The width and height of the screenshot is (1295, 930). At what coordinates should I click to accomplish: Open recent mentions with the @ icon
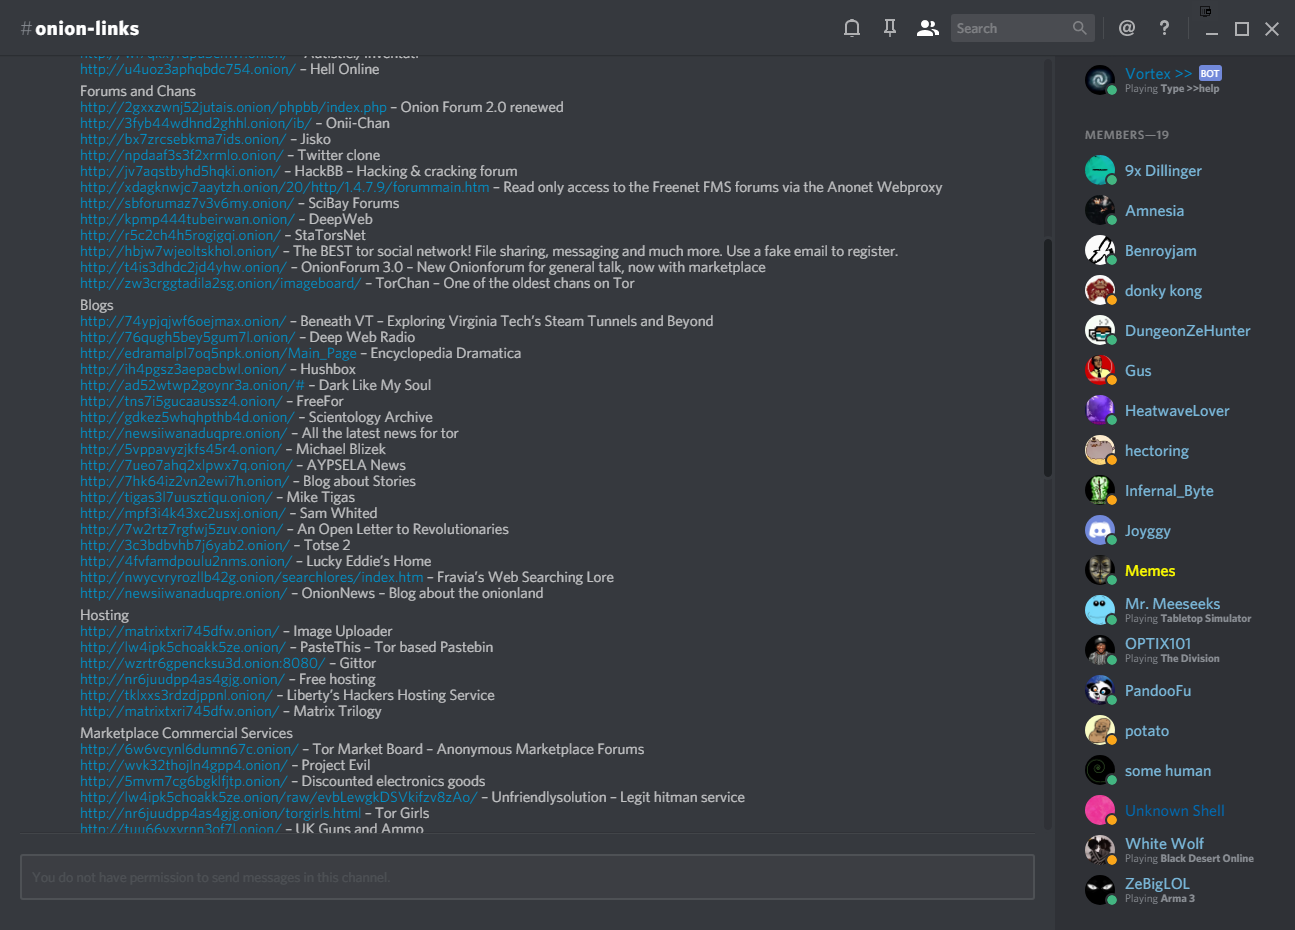tap(1127, 29)
